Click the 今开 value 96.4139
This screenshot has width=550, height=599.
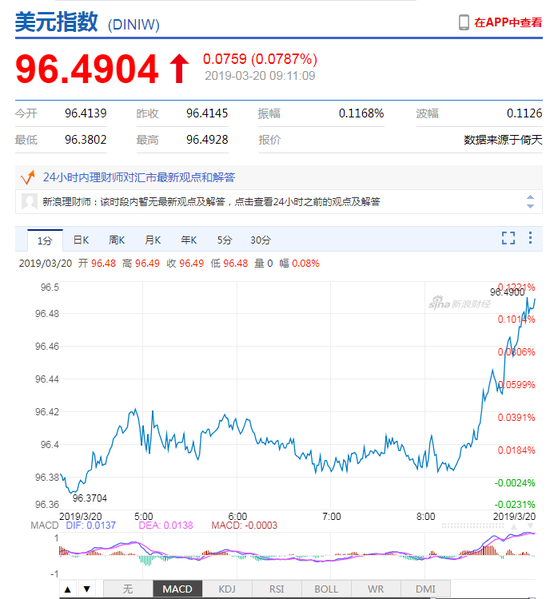86,113
